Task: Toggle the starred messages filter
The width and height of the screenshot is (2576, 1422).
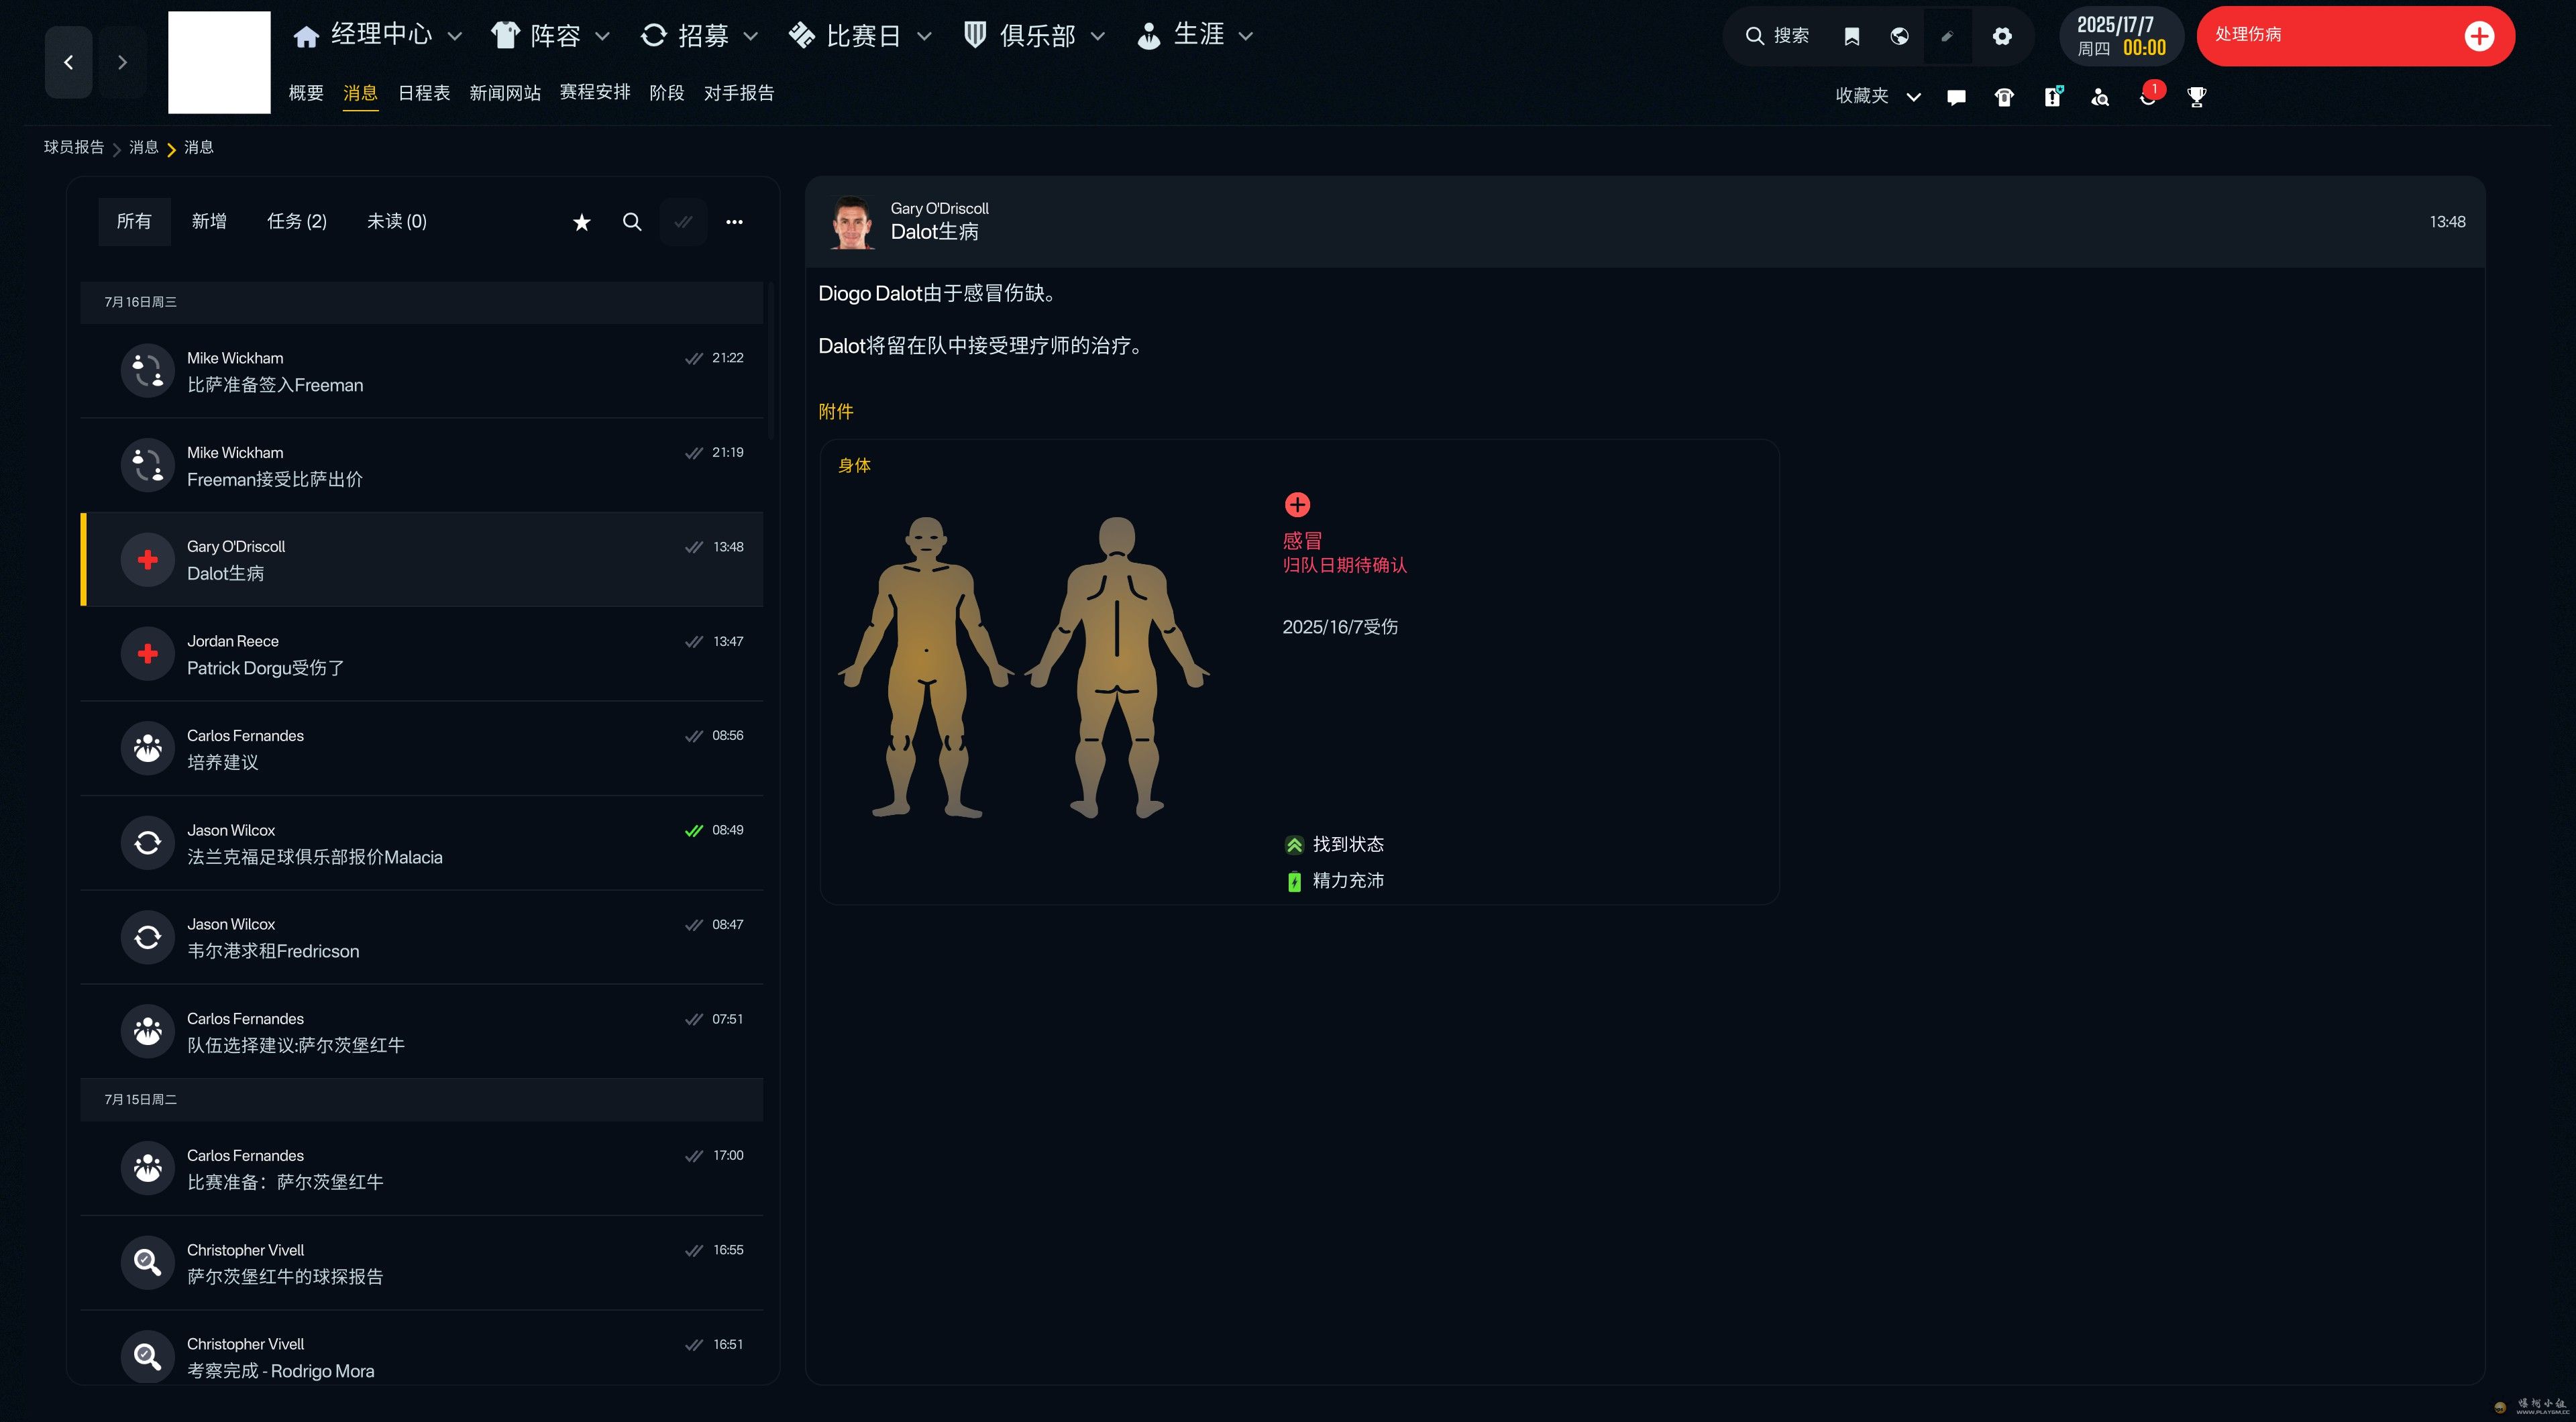Action: pos(582,222)
